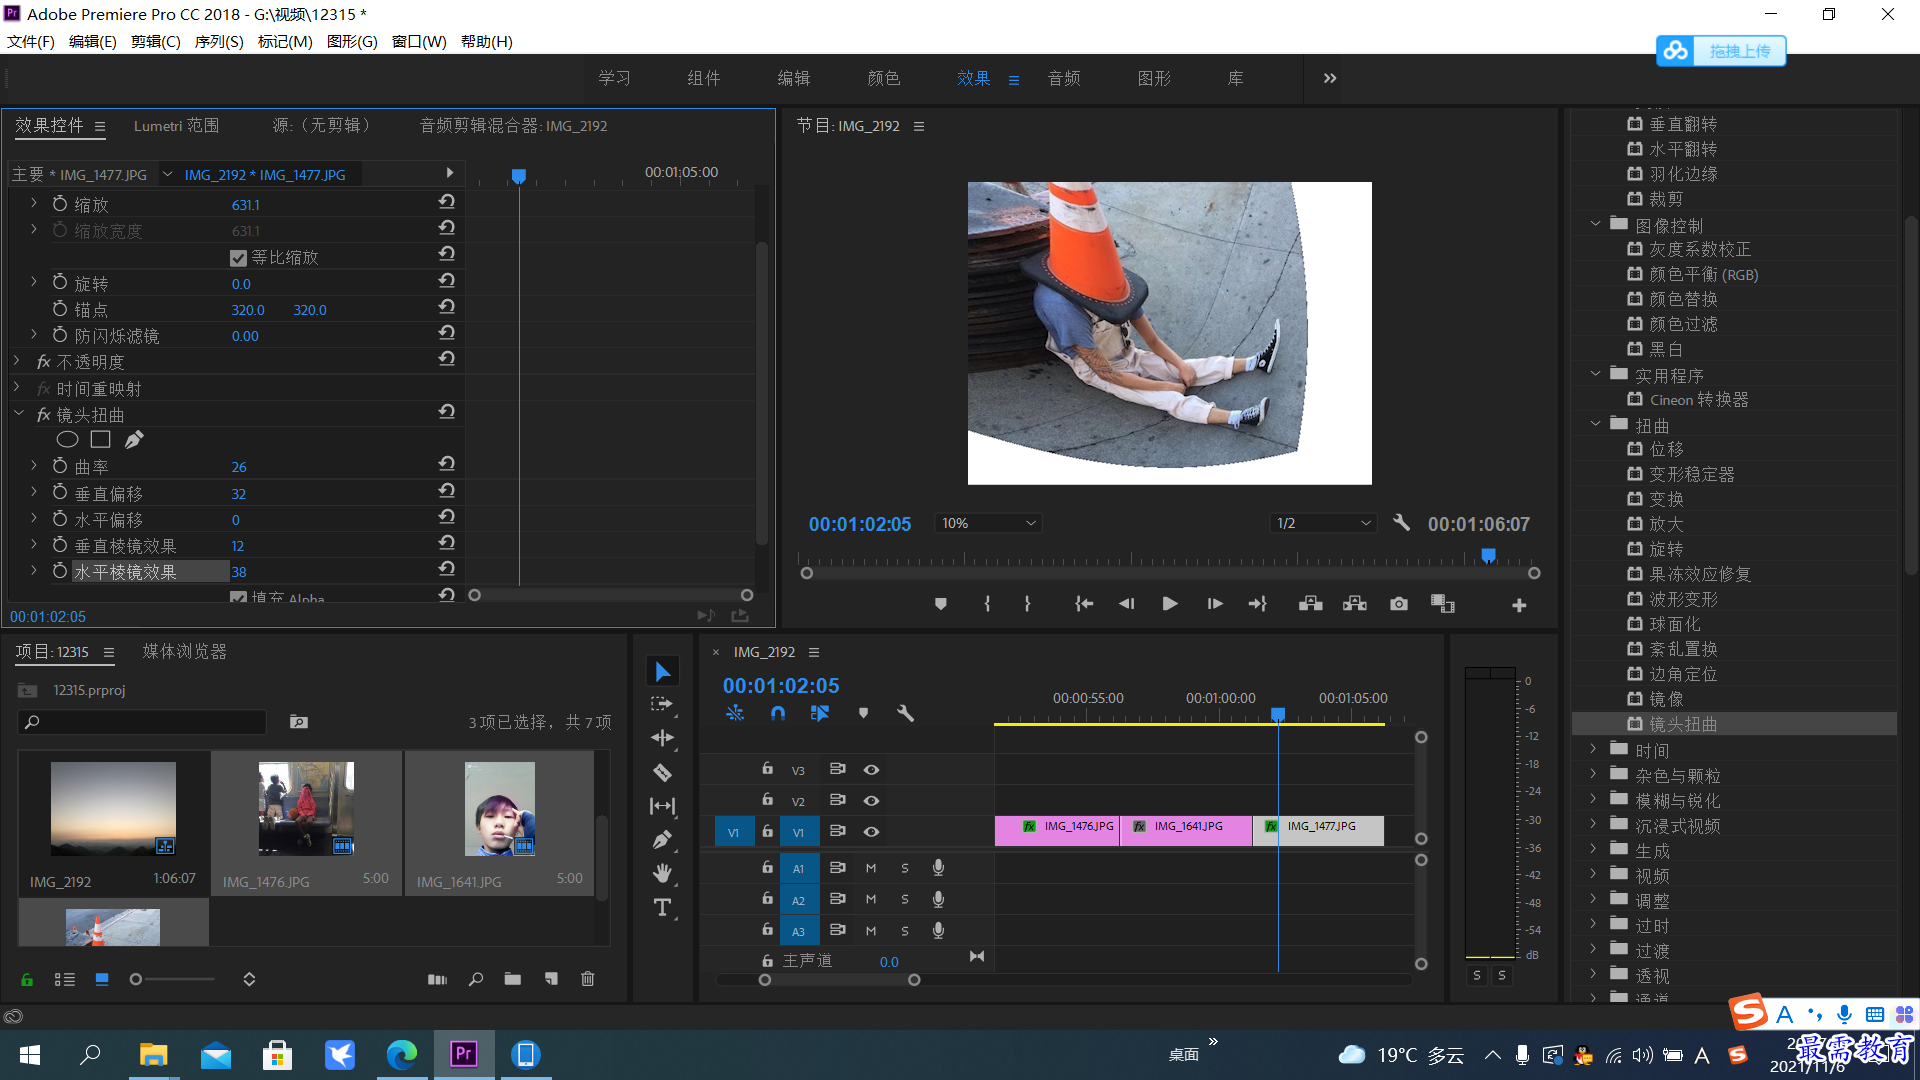Screen dimensions: 1920x1080
Task: Open the button editor plus icon
Action: click(x=1519, y=605)
